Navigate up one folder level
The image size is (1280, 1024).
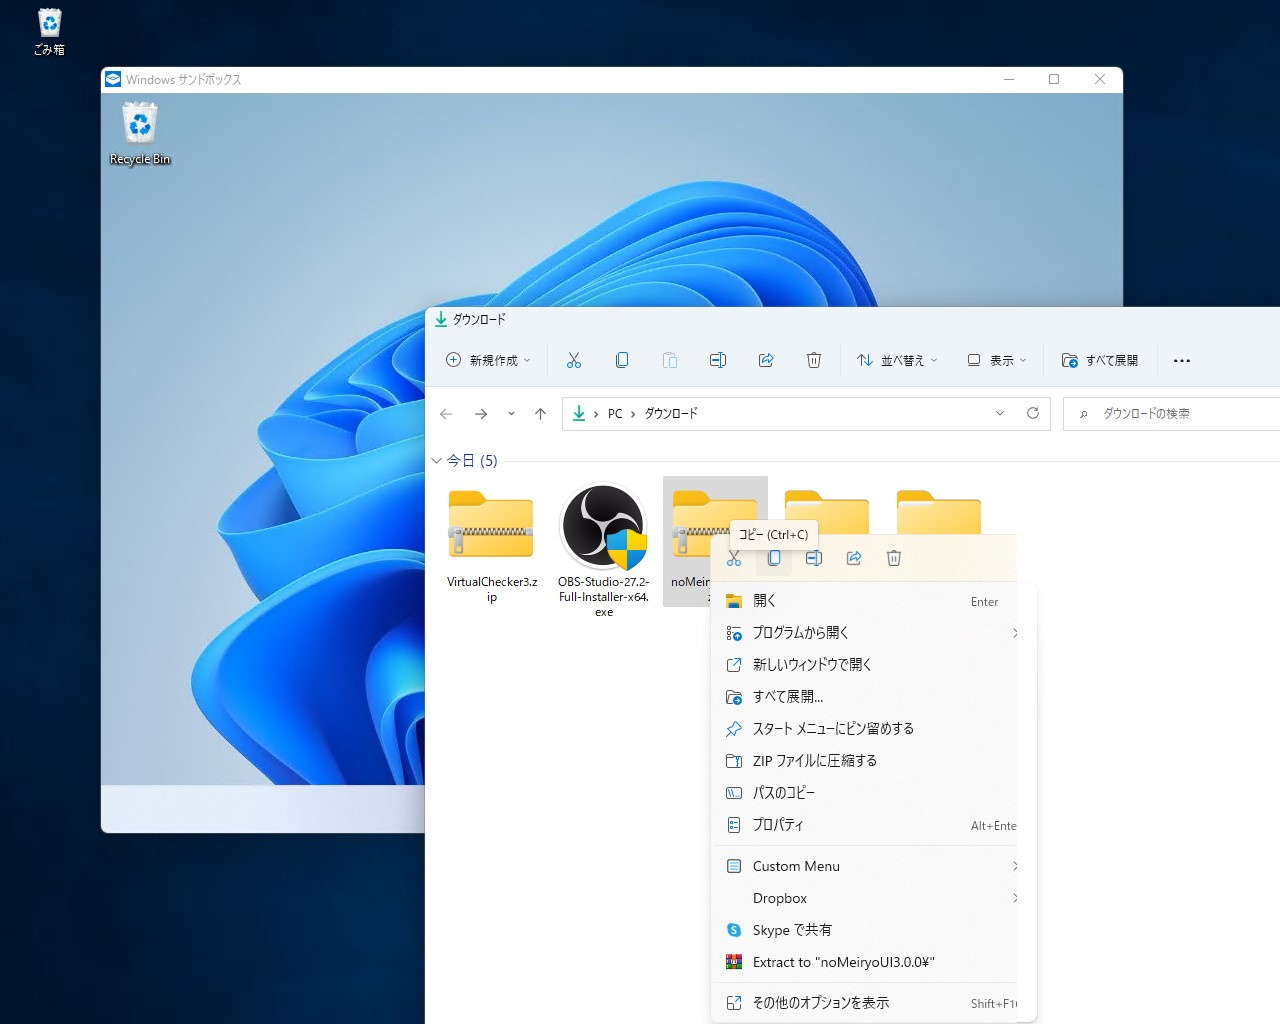pos(540,413)
